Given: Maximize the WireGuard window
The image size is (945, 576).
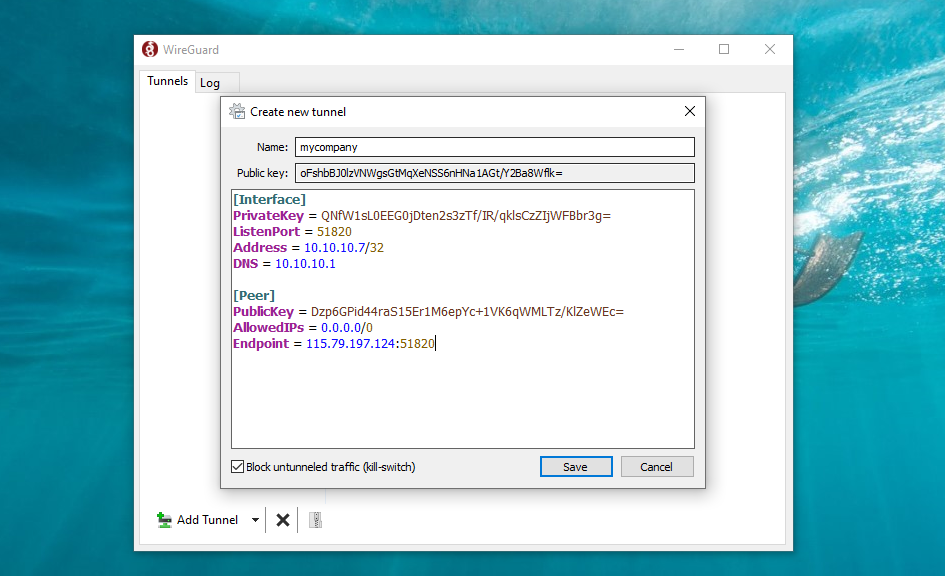Looking at the screenshot, I should tap(724, 49).
